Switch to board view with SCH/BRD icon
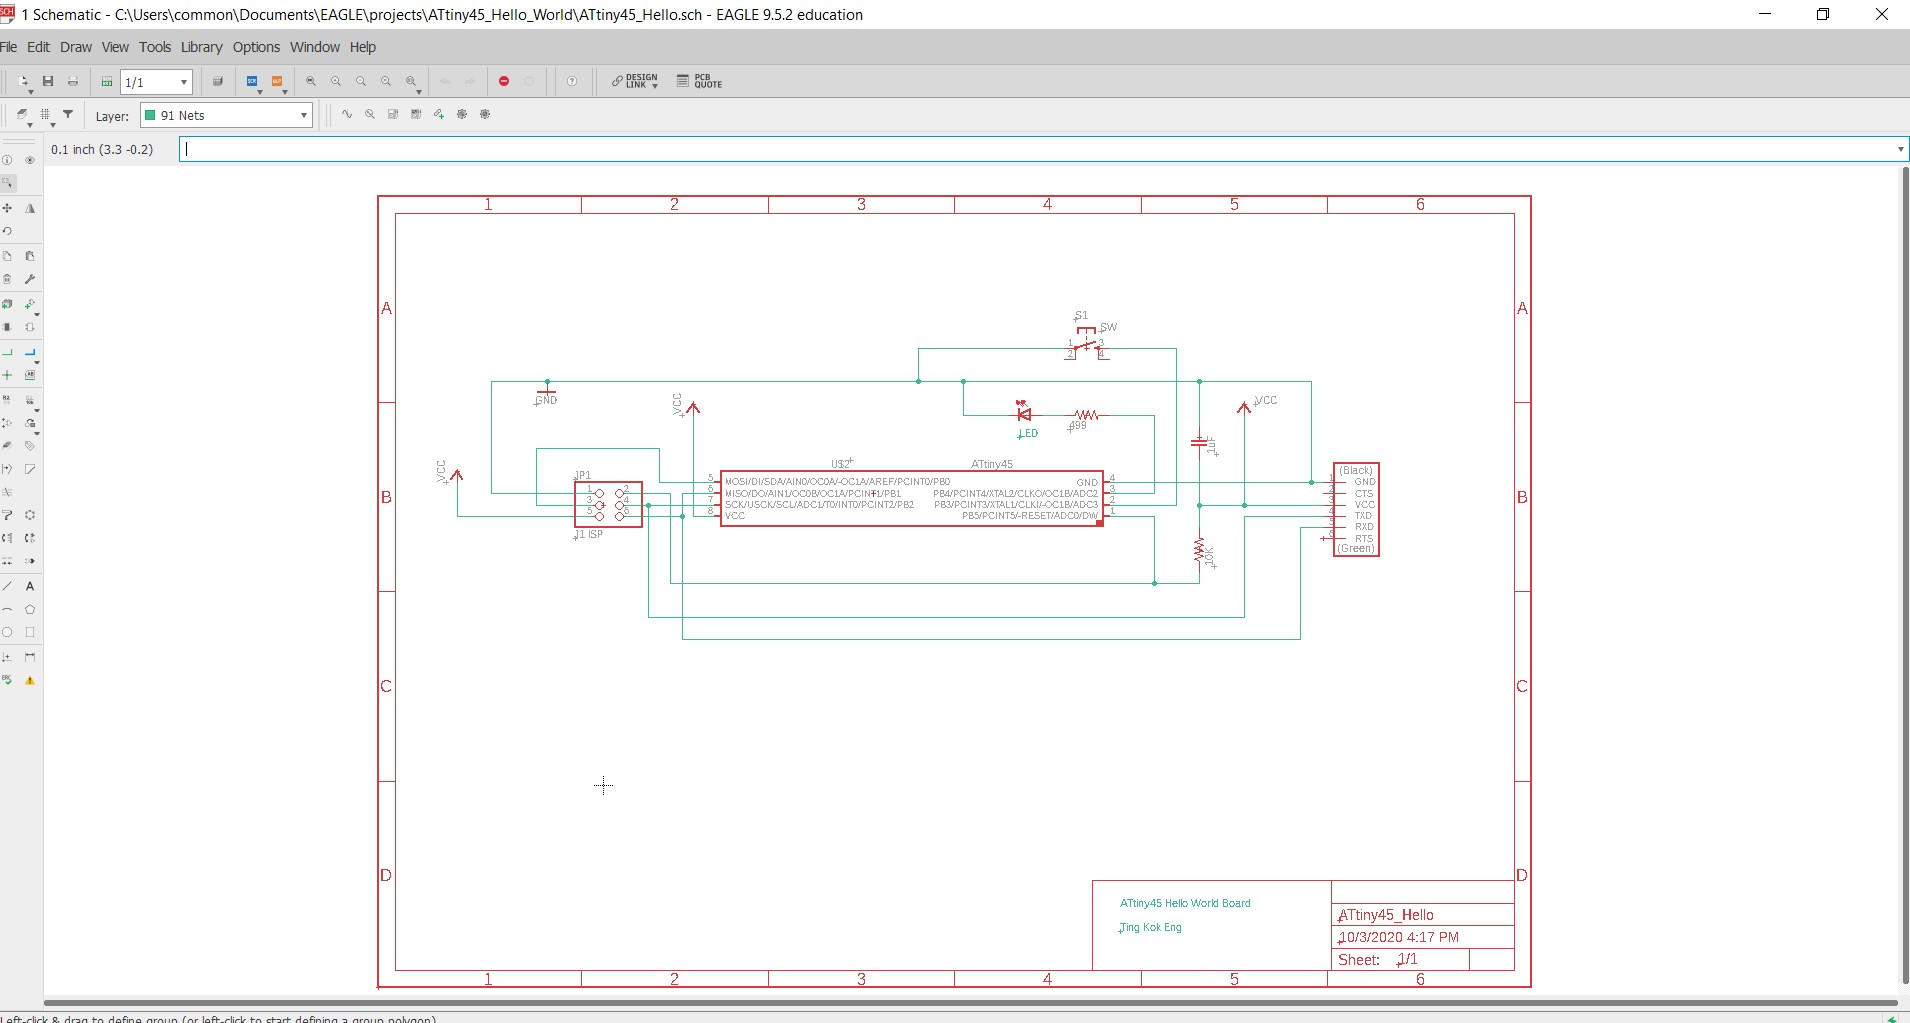 coord(107,82)
